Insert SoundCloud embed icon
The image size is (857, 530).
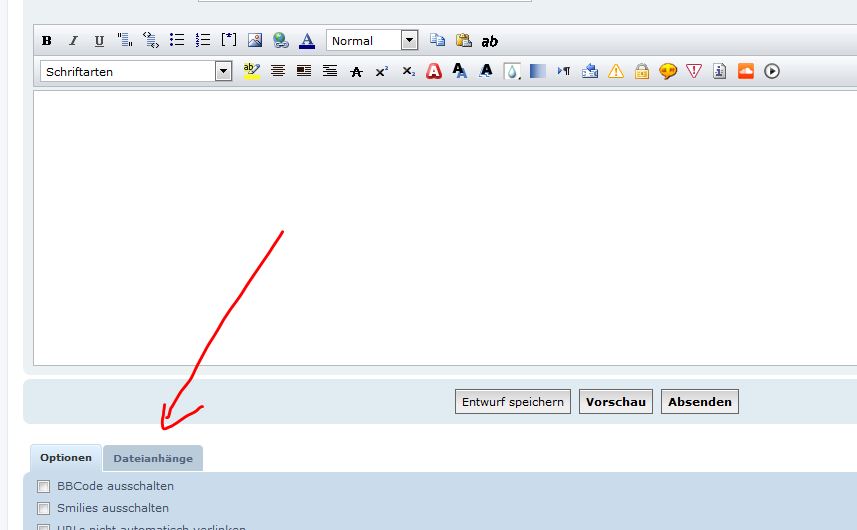[745, 71]
